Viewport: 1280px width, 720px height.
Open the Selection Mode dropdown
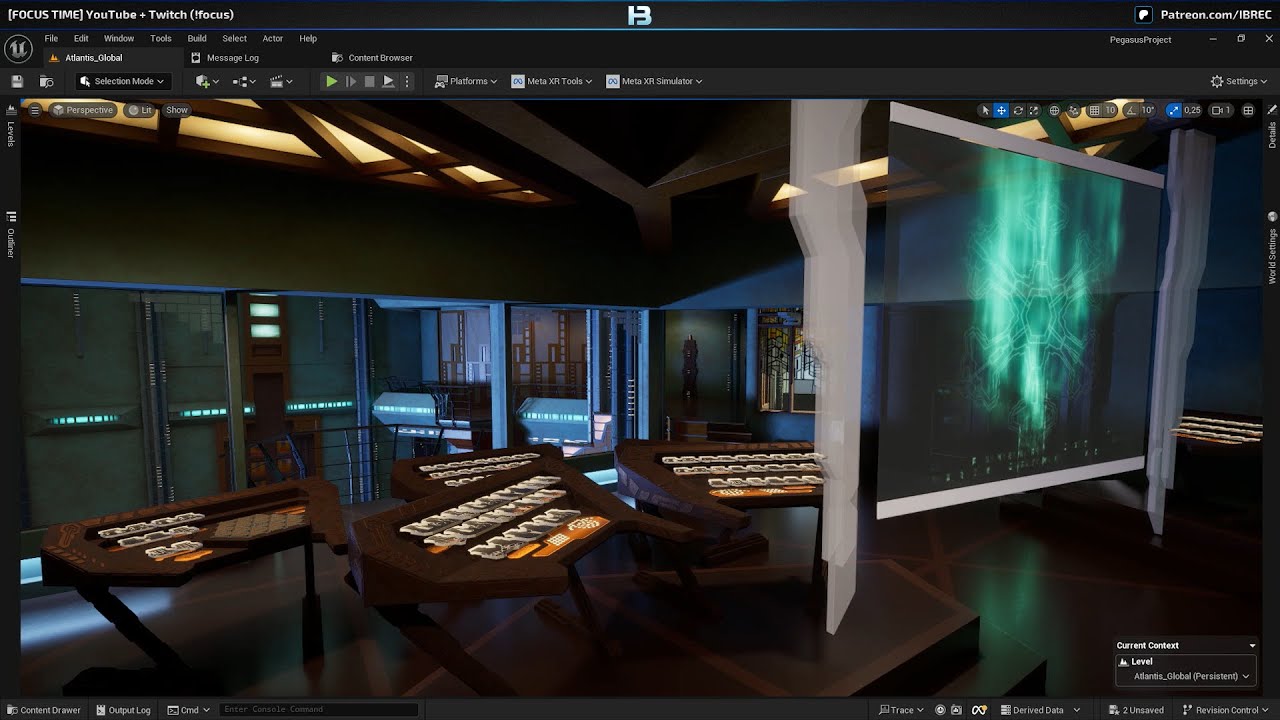coord(122,81)
